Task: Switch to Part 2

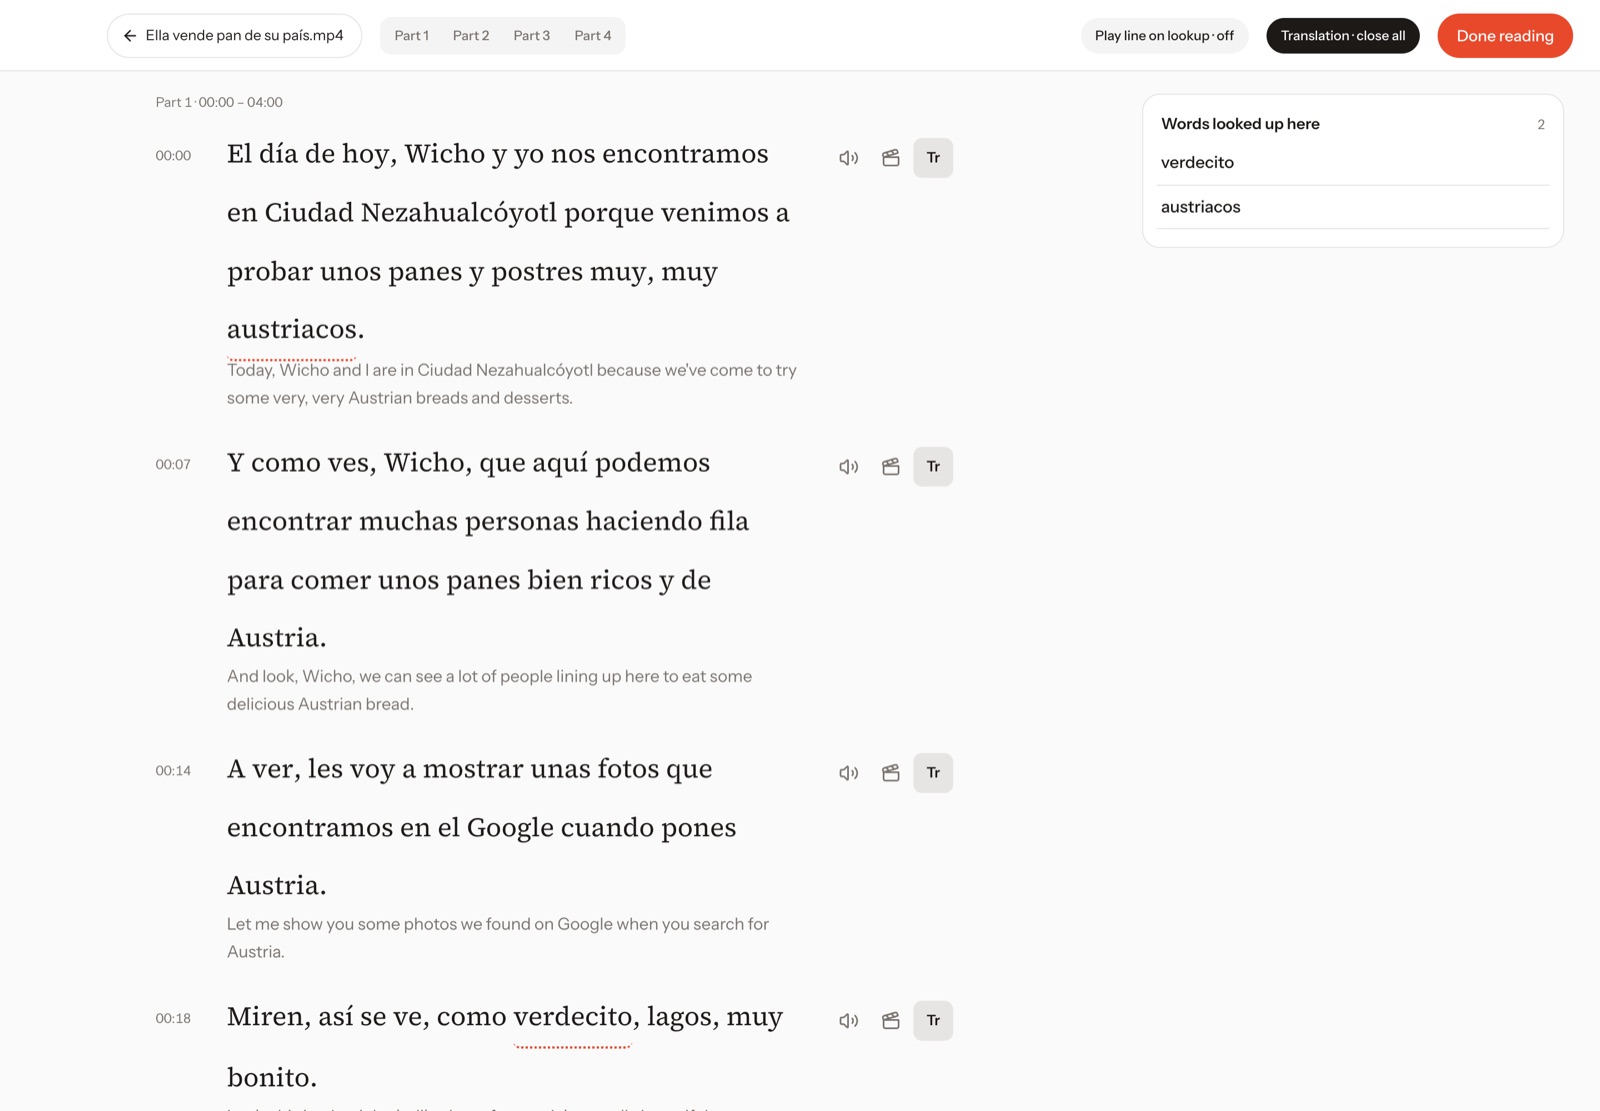Action: 471,36
